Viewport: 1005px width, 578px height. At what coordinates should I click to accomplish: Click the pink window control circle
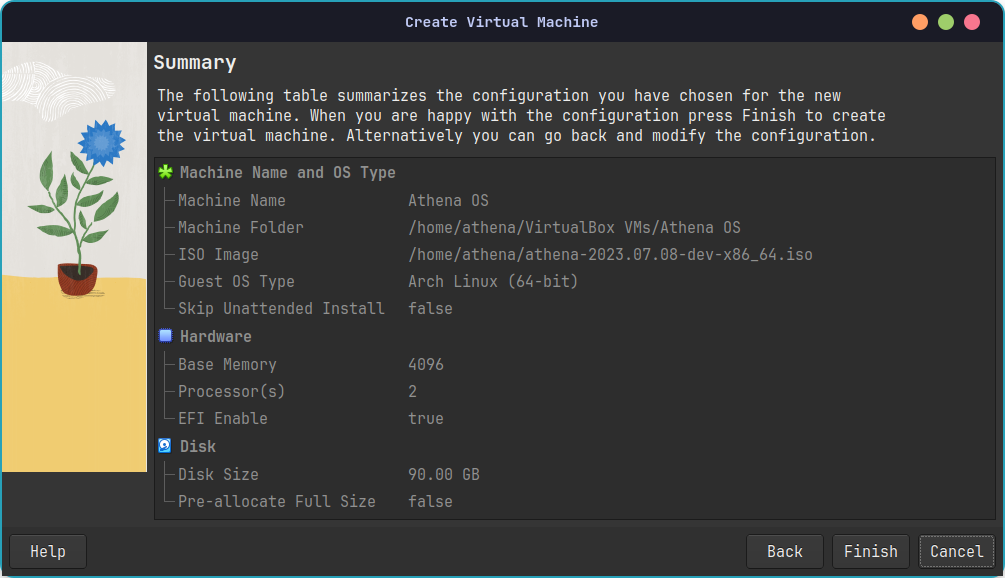[x=971, y=20]
